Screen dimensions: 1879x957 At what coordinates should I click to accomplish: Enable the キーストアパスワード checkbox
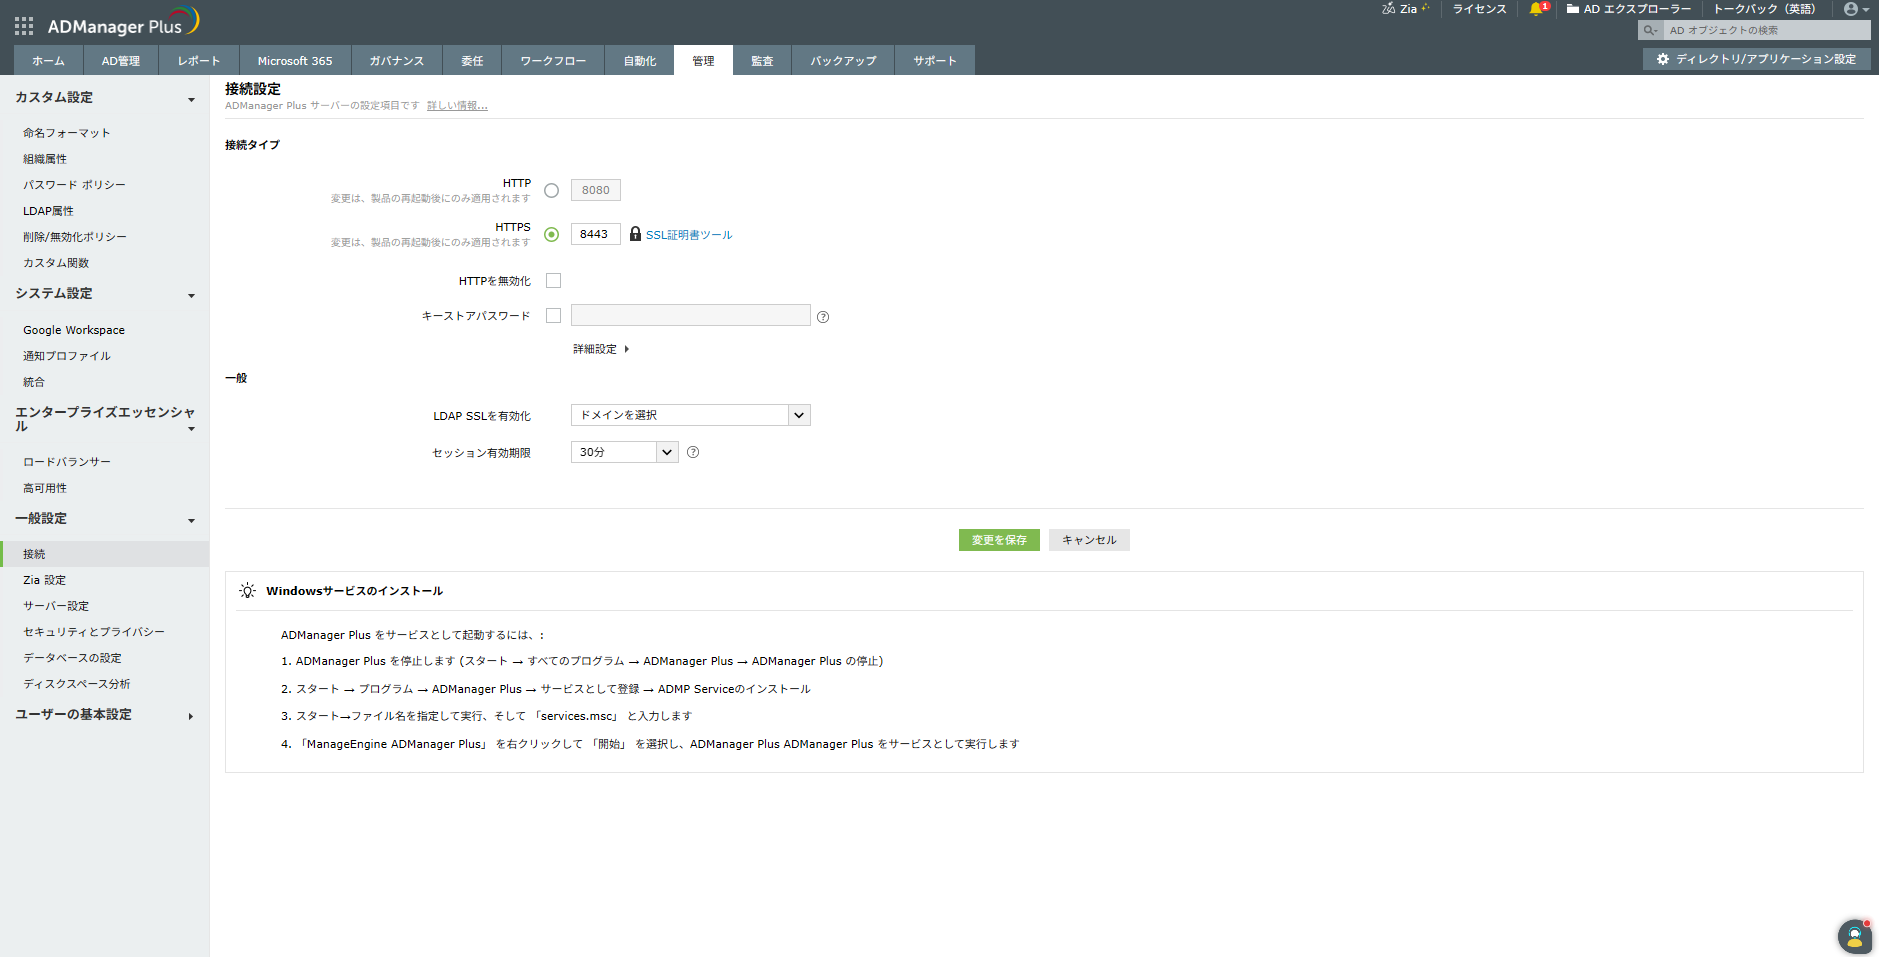coord(554,316)
